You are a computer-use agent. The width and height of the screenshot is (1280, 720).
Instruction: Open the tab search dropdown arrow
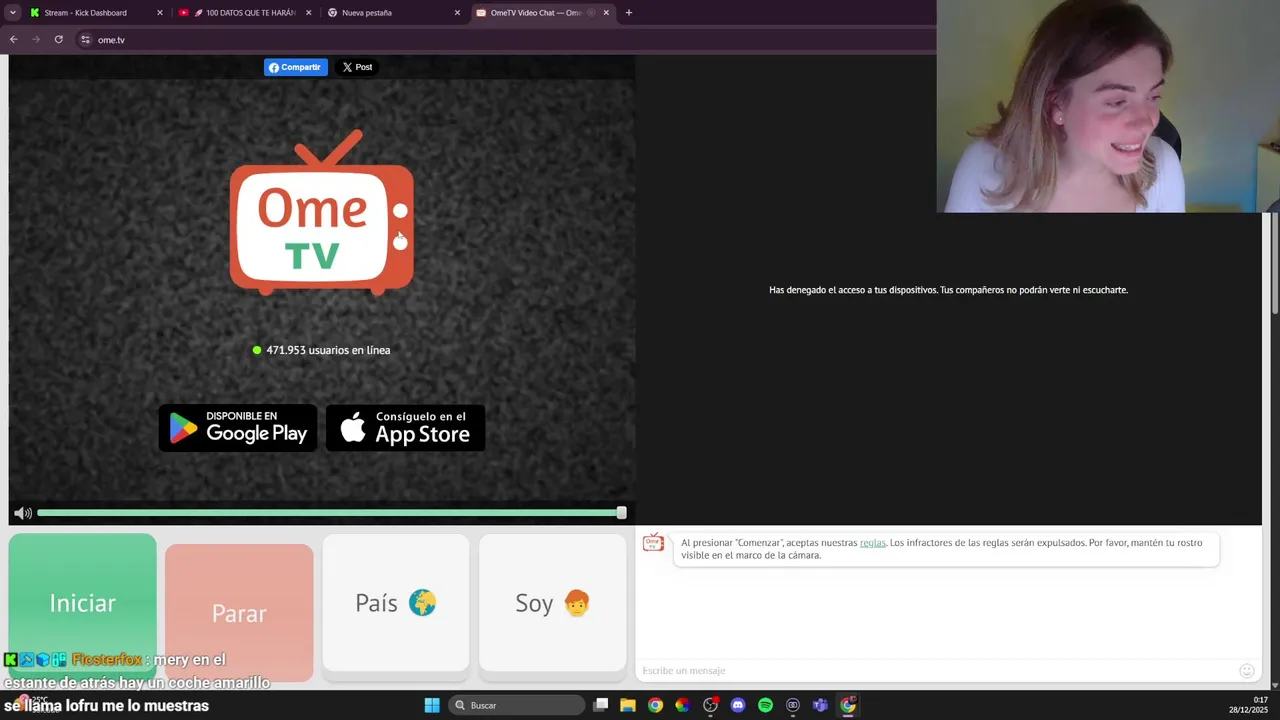point(12,12)
